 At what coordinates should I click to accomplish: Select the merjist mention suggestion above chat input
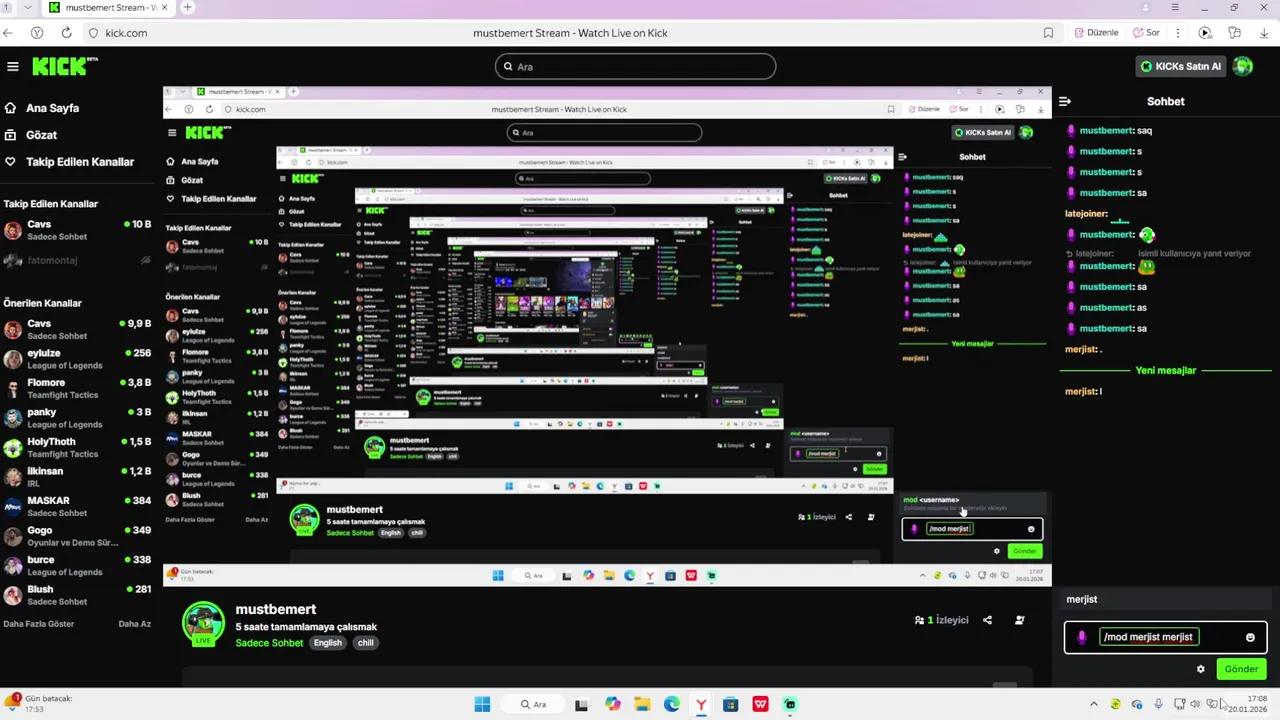pos(1166,599)
